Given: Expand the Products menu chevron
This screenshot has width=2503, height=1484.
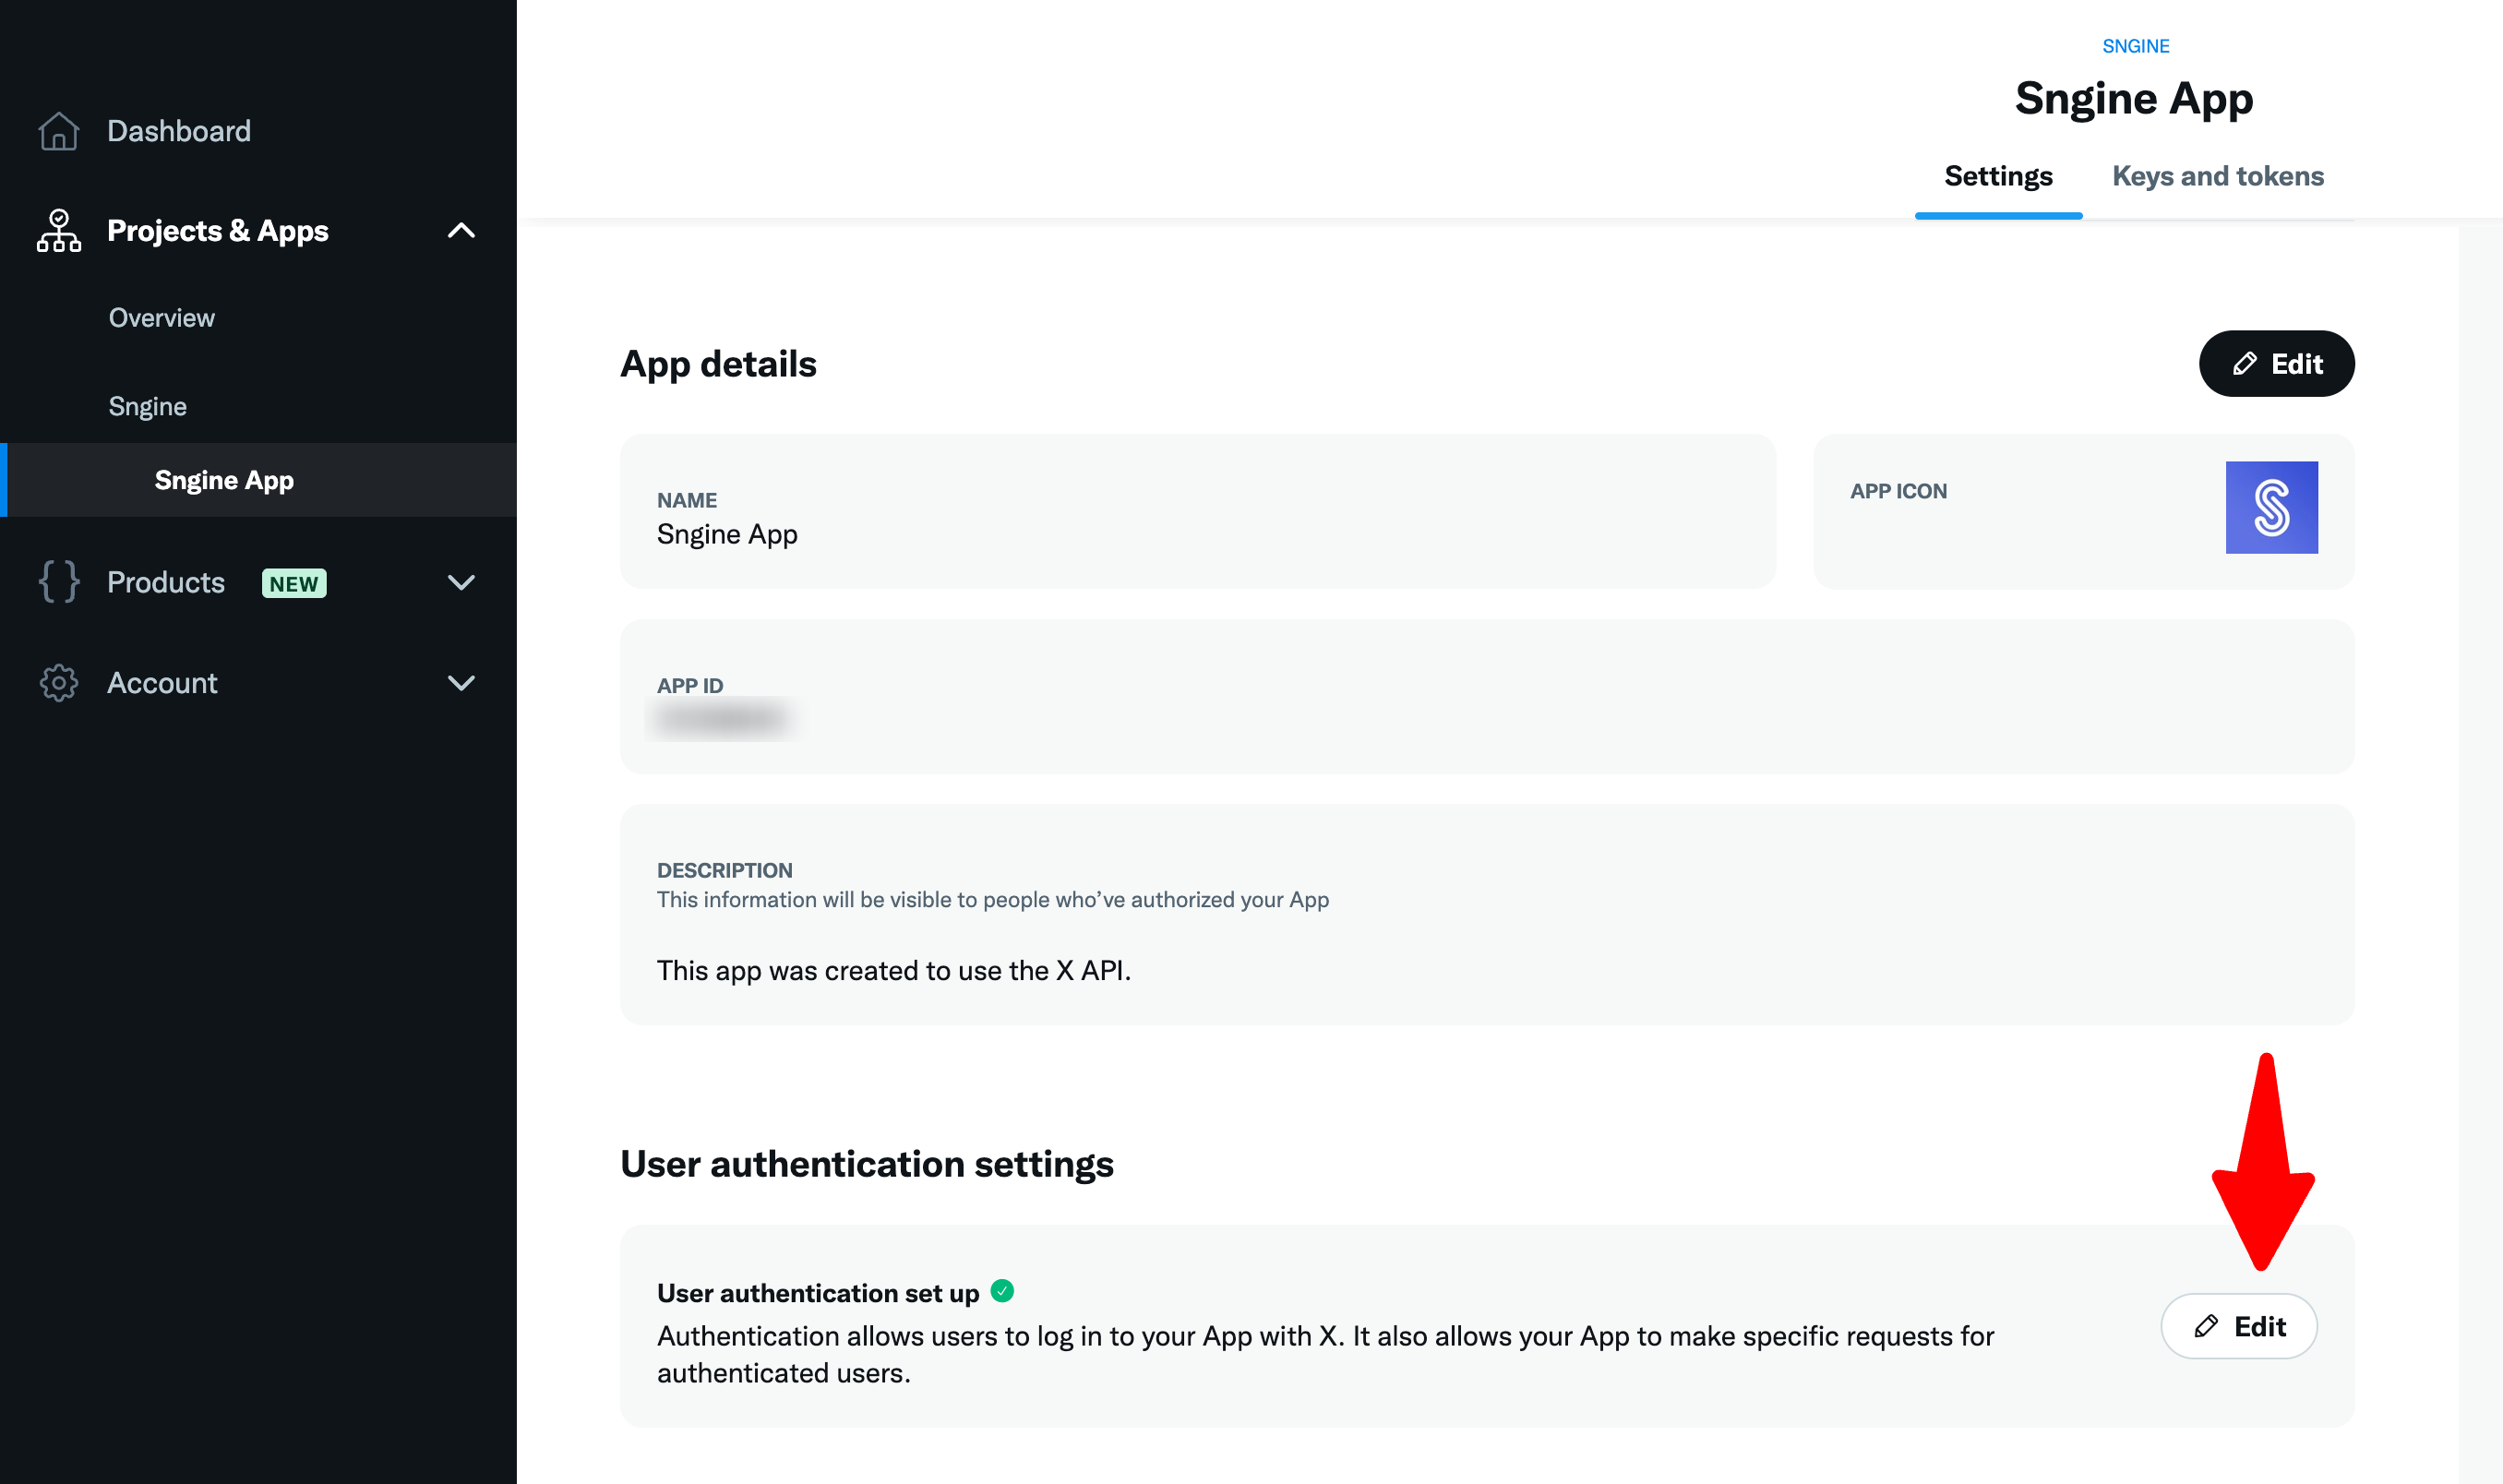Looking at the screenshot, I should pyautogui.click(x=461, y=582).
